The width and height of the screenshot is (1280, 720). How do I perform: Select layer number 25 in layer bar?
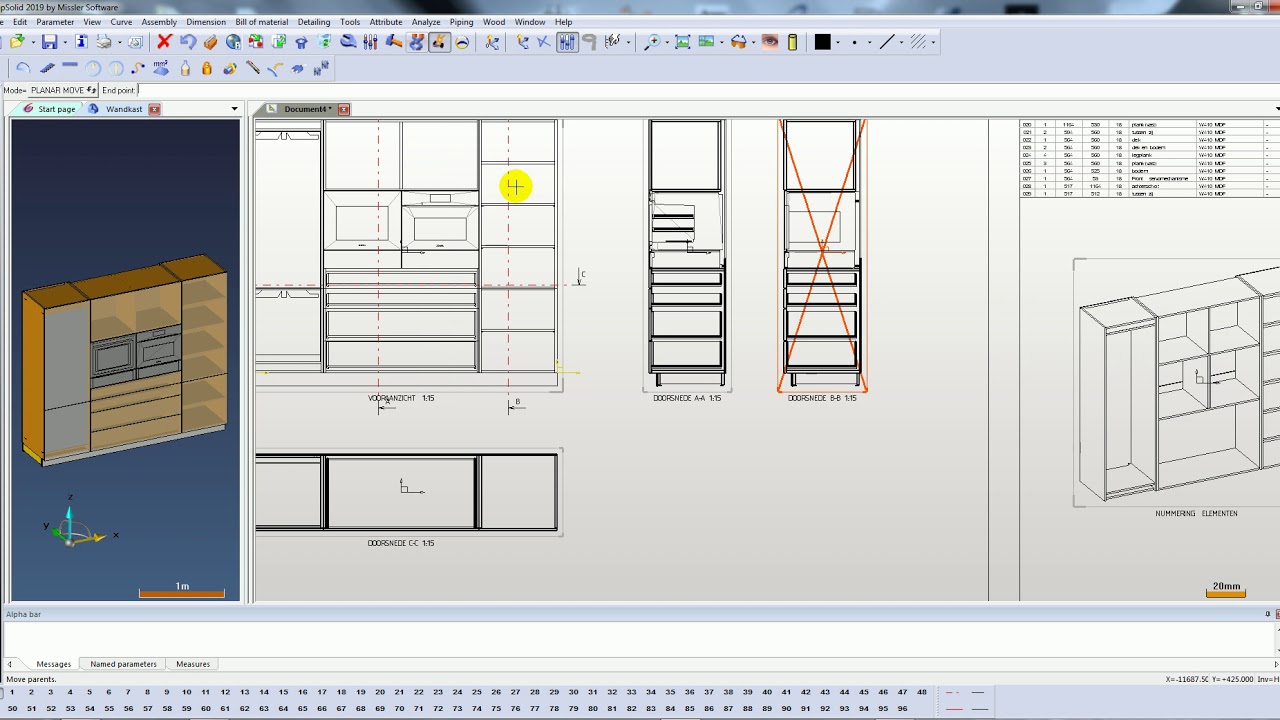pyautogui.click(x=476, y=692)
